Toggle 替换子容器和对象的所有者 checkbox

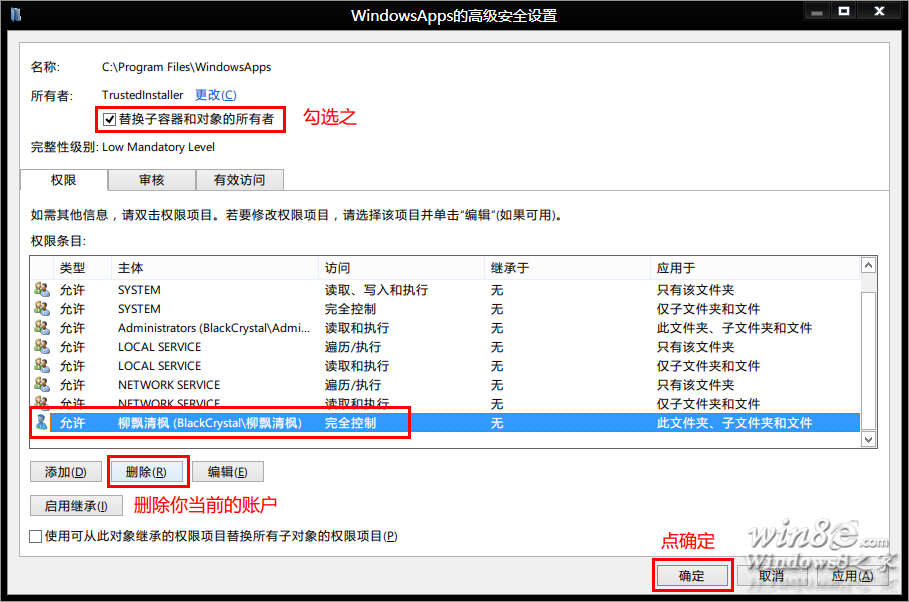[x=109, y=119]
